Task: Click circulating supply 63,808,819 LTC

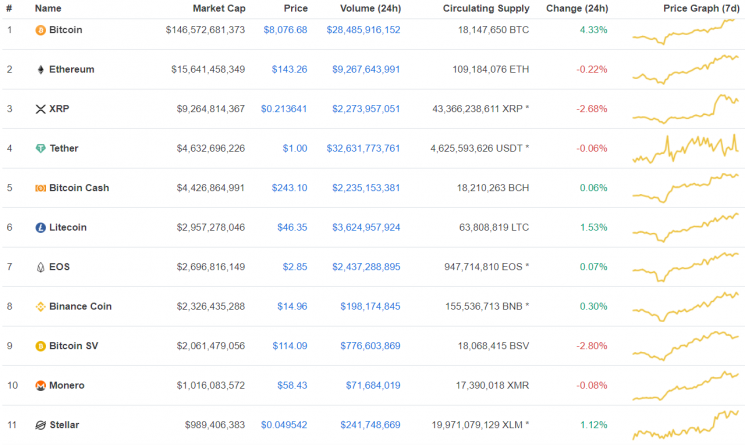Action: (494, 227)
